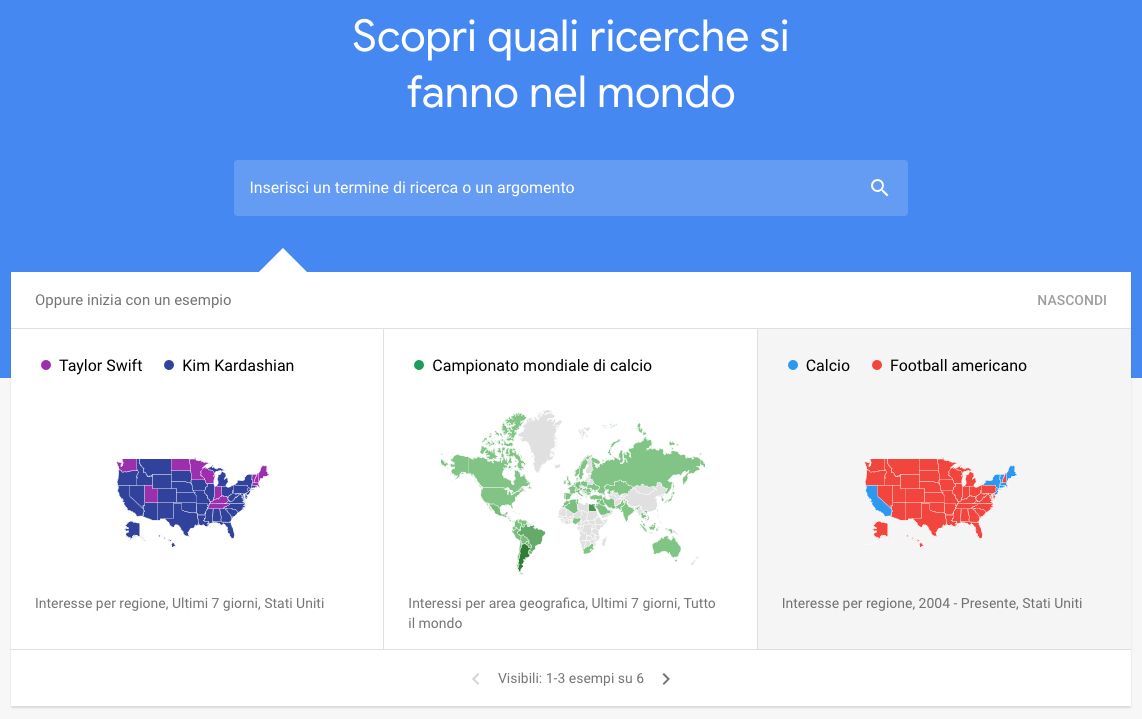Open the world map for Campionato mondiale

[571, 490]
